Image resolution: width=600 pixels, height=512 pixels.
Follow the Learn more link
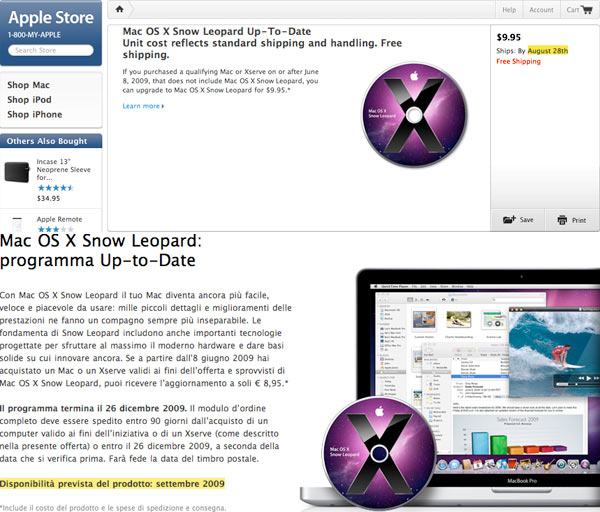[x=143, y=106]
